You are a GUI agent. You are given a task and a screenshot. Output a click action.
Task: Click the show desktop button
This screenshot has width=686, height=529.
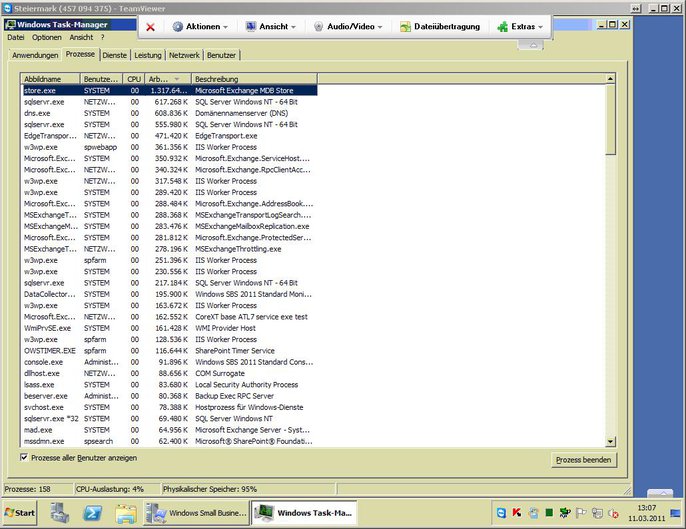[x=676, y=513]
